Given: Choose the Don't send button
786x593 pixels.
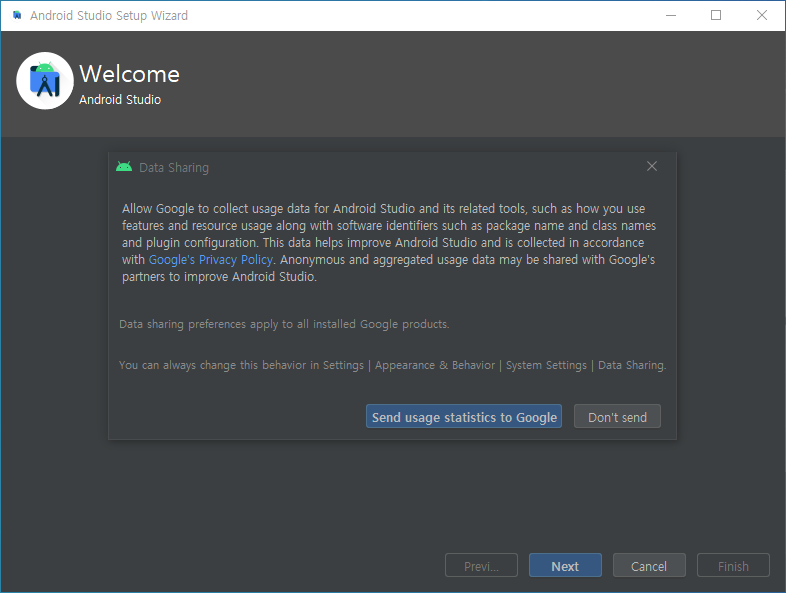Looking at the screenshot, I should (617, 417).
